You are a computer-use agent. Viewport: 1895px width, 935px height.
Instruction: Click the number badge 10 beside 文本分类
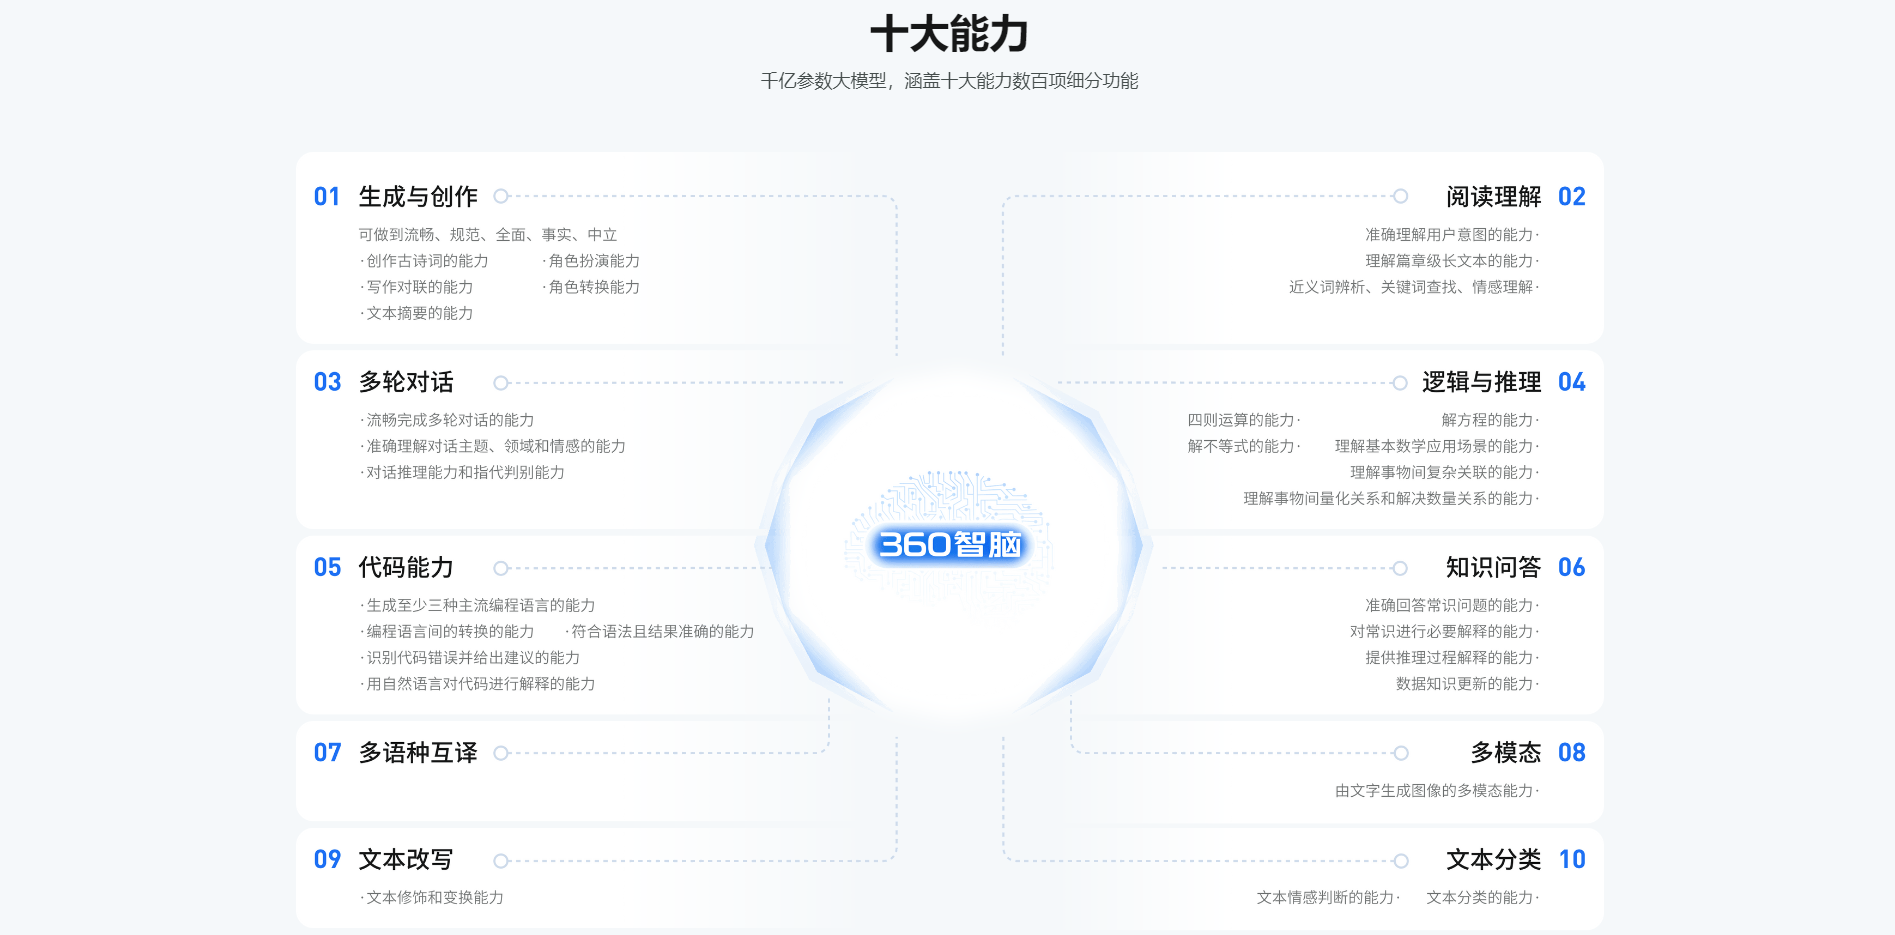coord(1572,858)
